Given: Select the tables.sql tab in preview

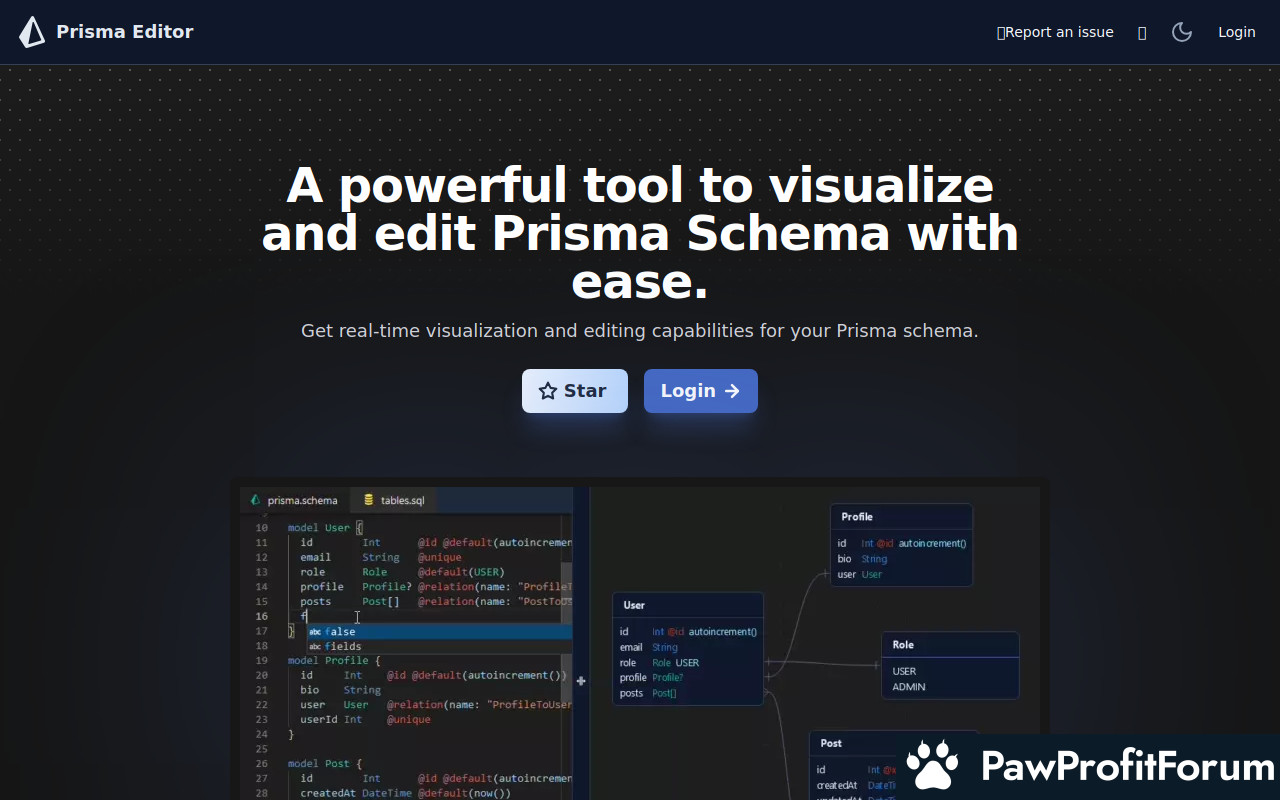Looking at the screenshot, I should (x=393, y=500).
